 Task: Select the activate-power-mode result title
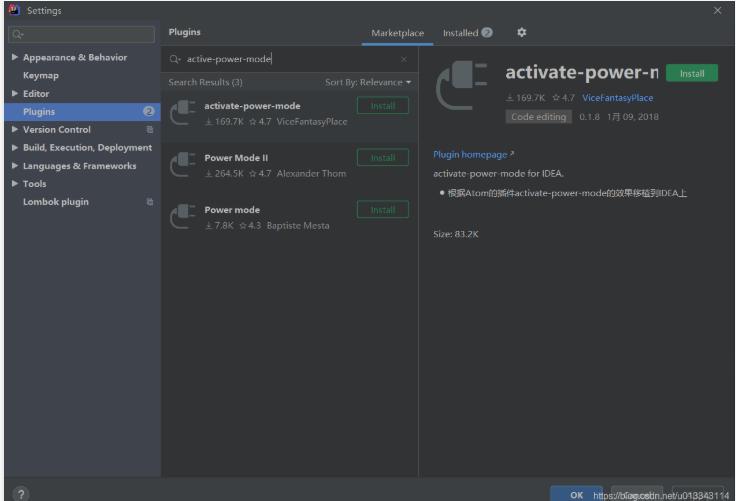(252, 106)
